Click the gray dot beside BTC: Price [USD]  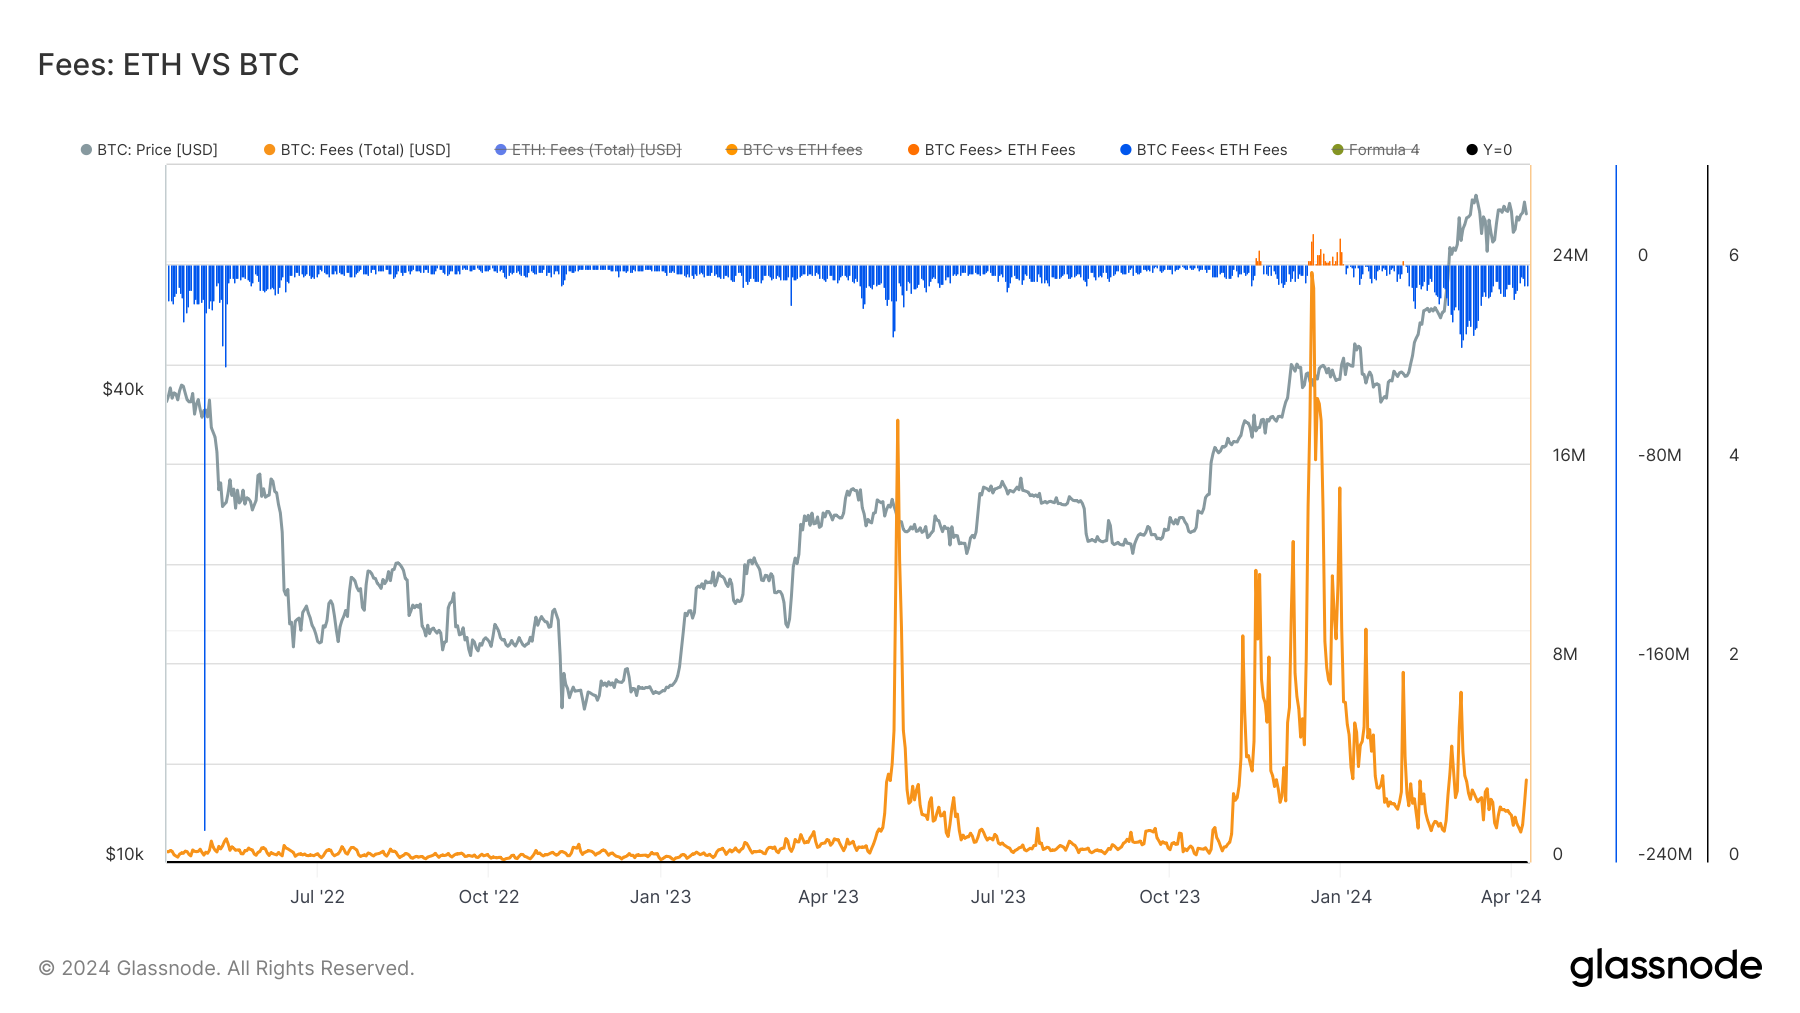[86, 150]
